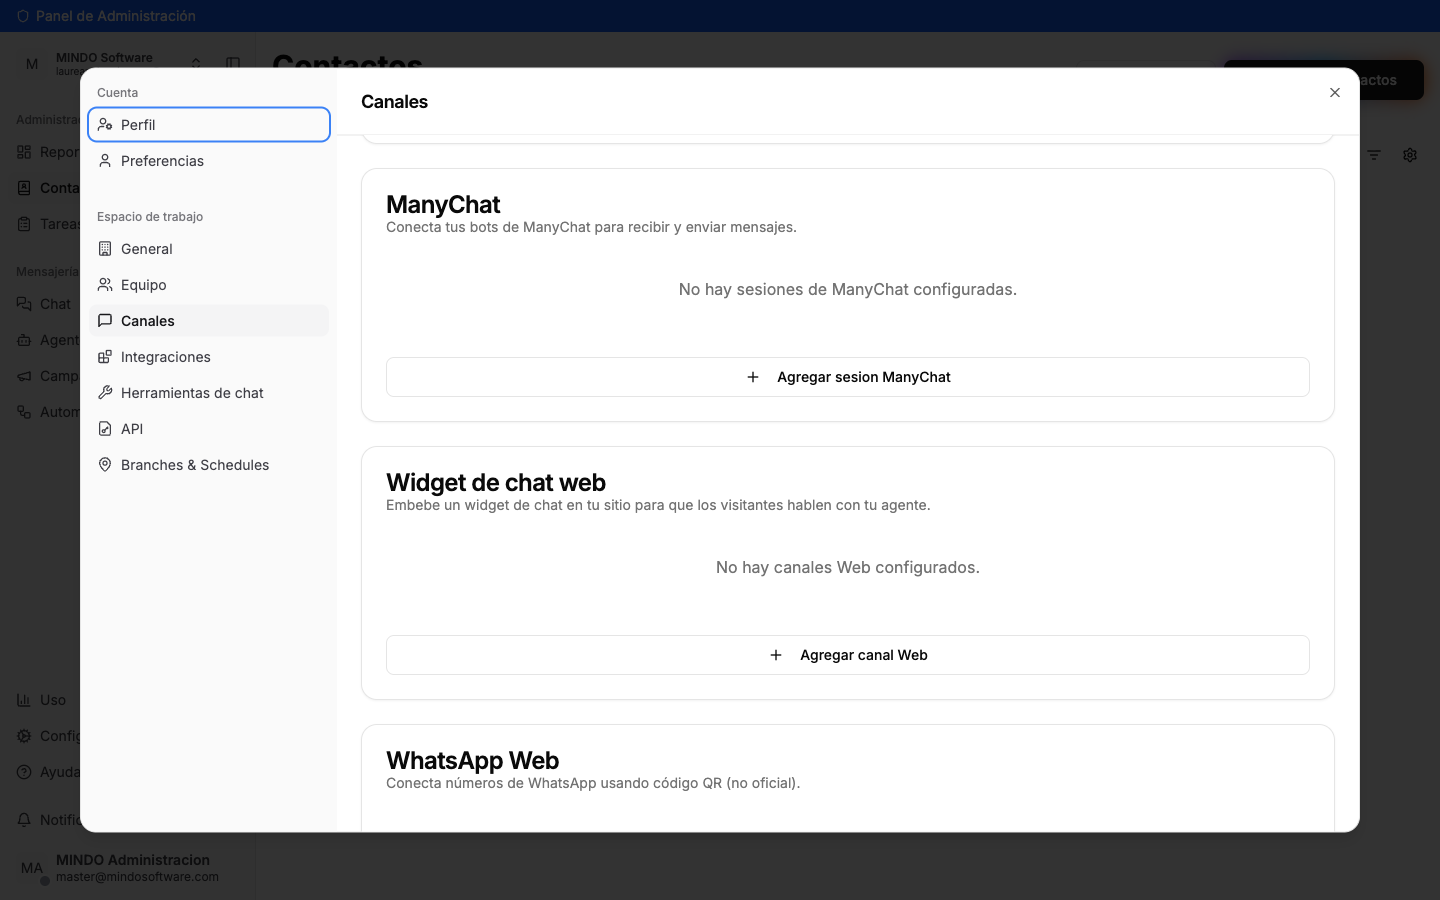Click the gear icon on the Contactos page

[x=1410, y=155]
